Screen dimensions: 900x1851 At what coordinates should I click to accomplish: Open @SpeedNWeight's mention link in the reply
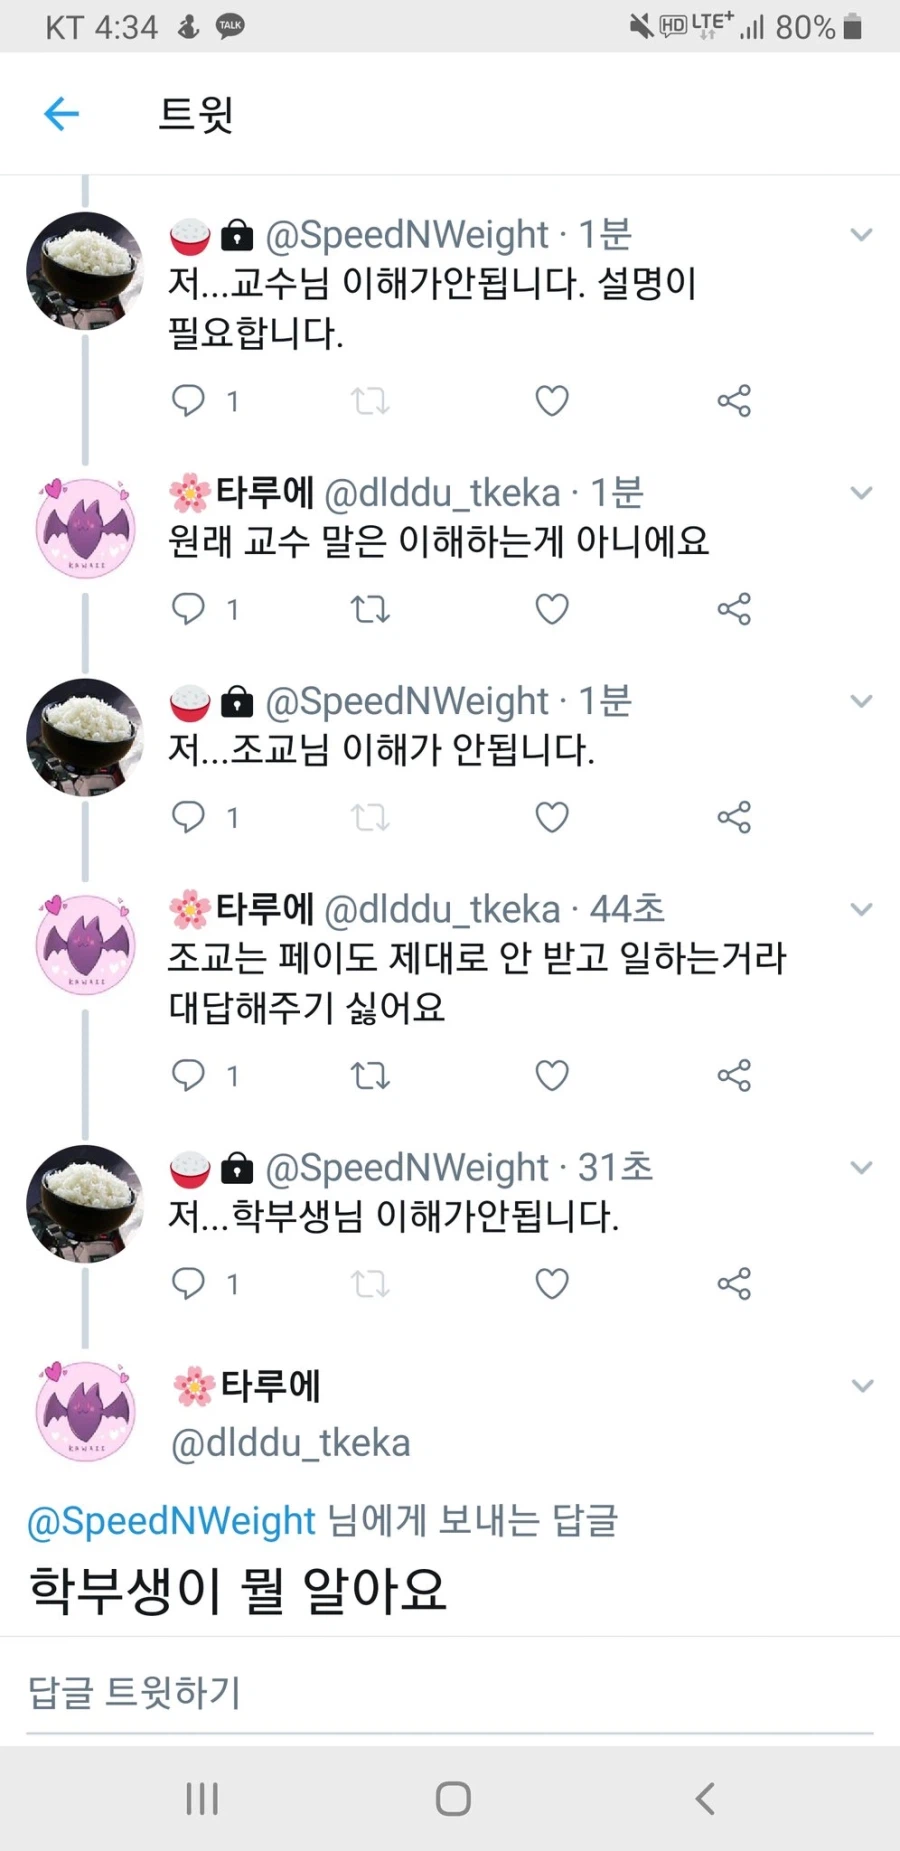[x=168, y=1521]
